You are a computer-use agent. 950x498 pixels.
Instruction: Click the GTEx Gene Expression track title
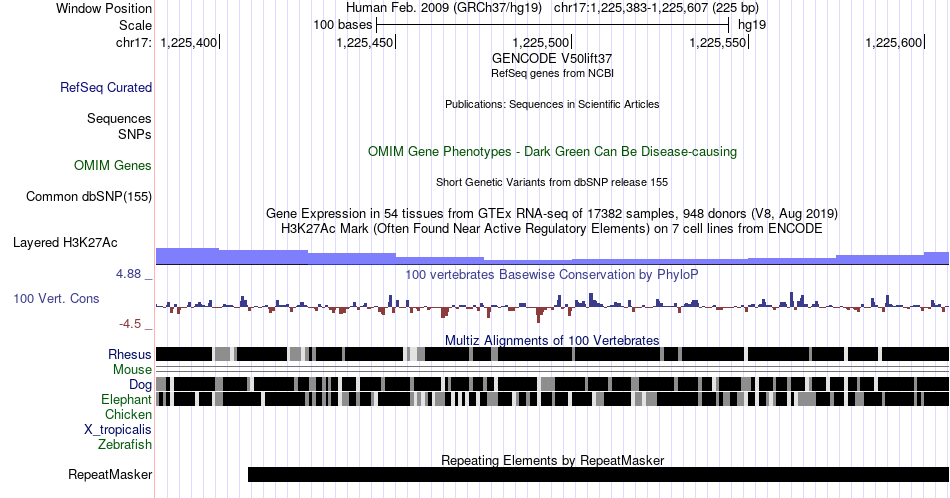click(552, 213)
